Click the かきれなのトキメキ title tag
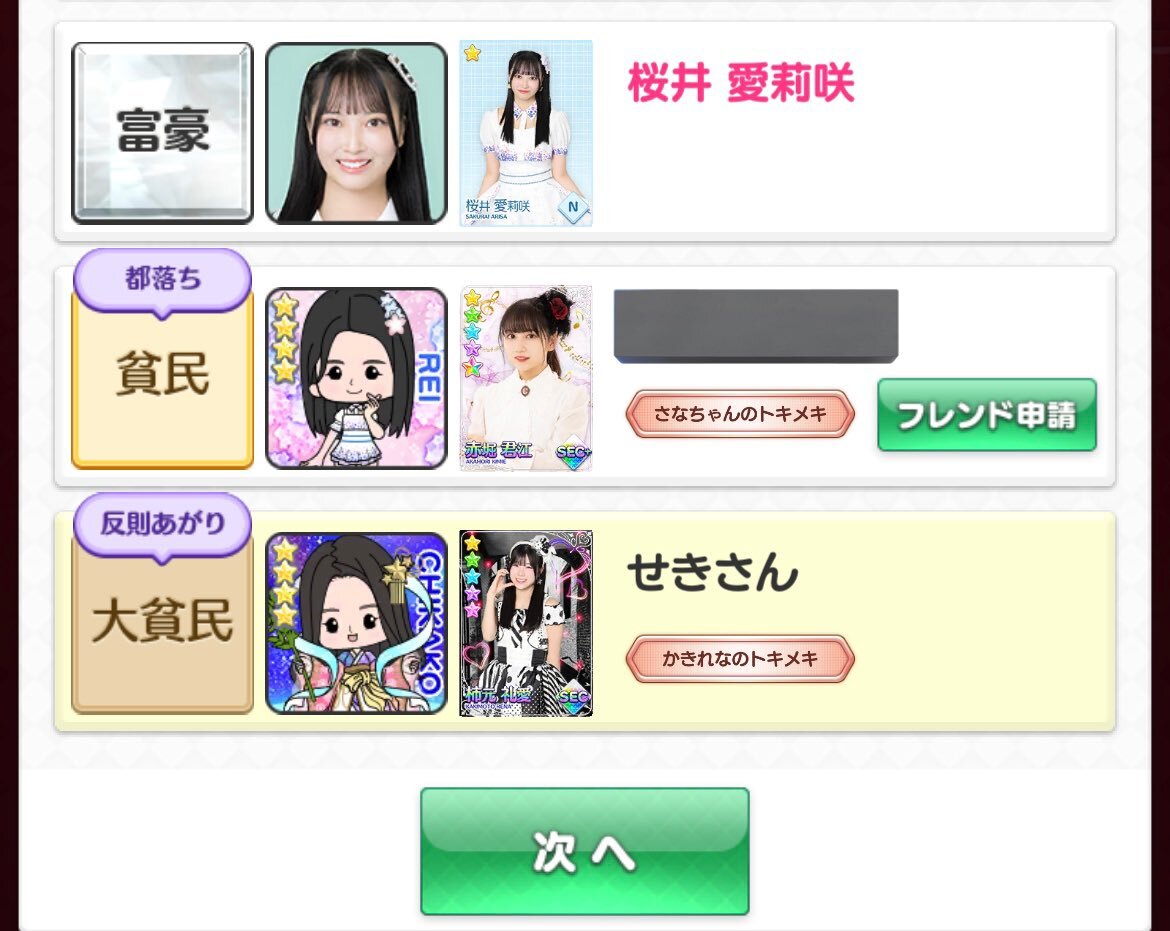The width and height of the screenshot is (1170, 931). [x=740, y=659]
